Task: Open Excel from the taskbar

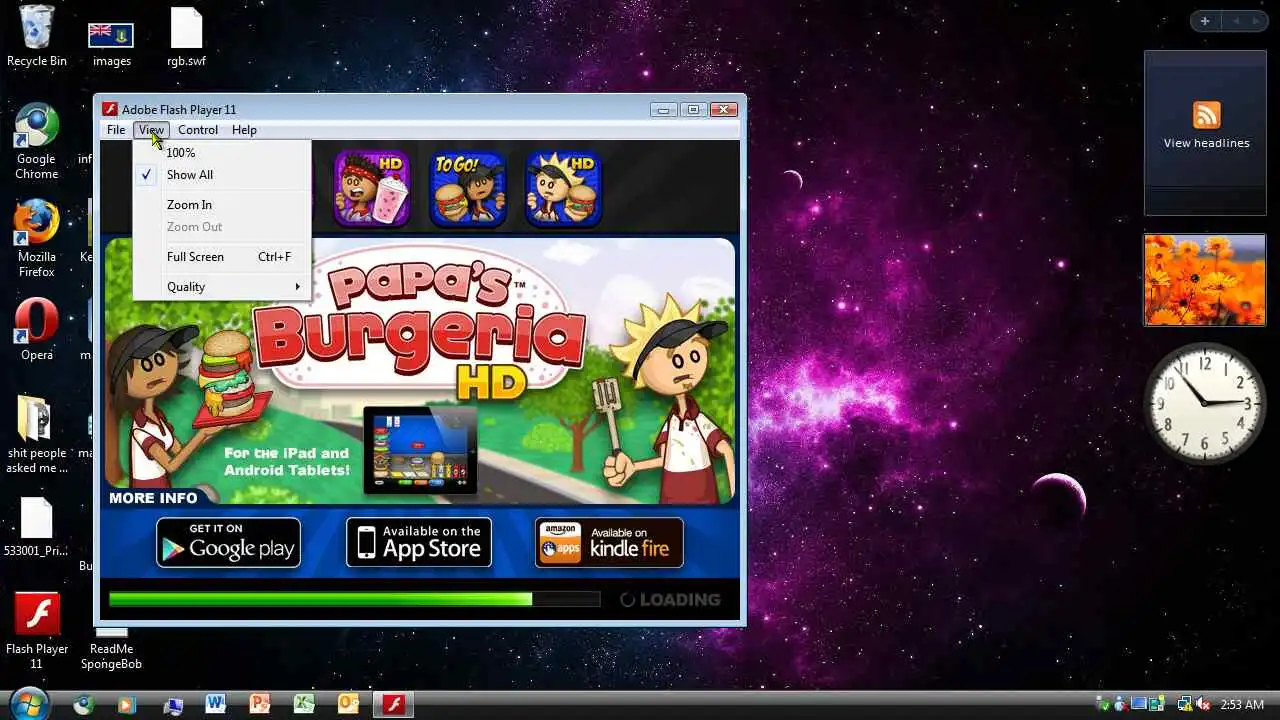Action: click(303, 704)
